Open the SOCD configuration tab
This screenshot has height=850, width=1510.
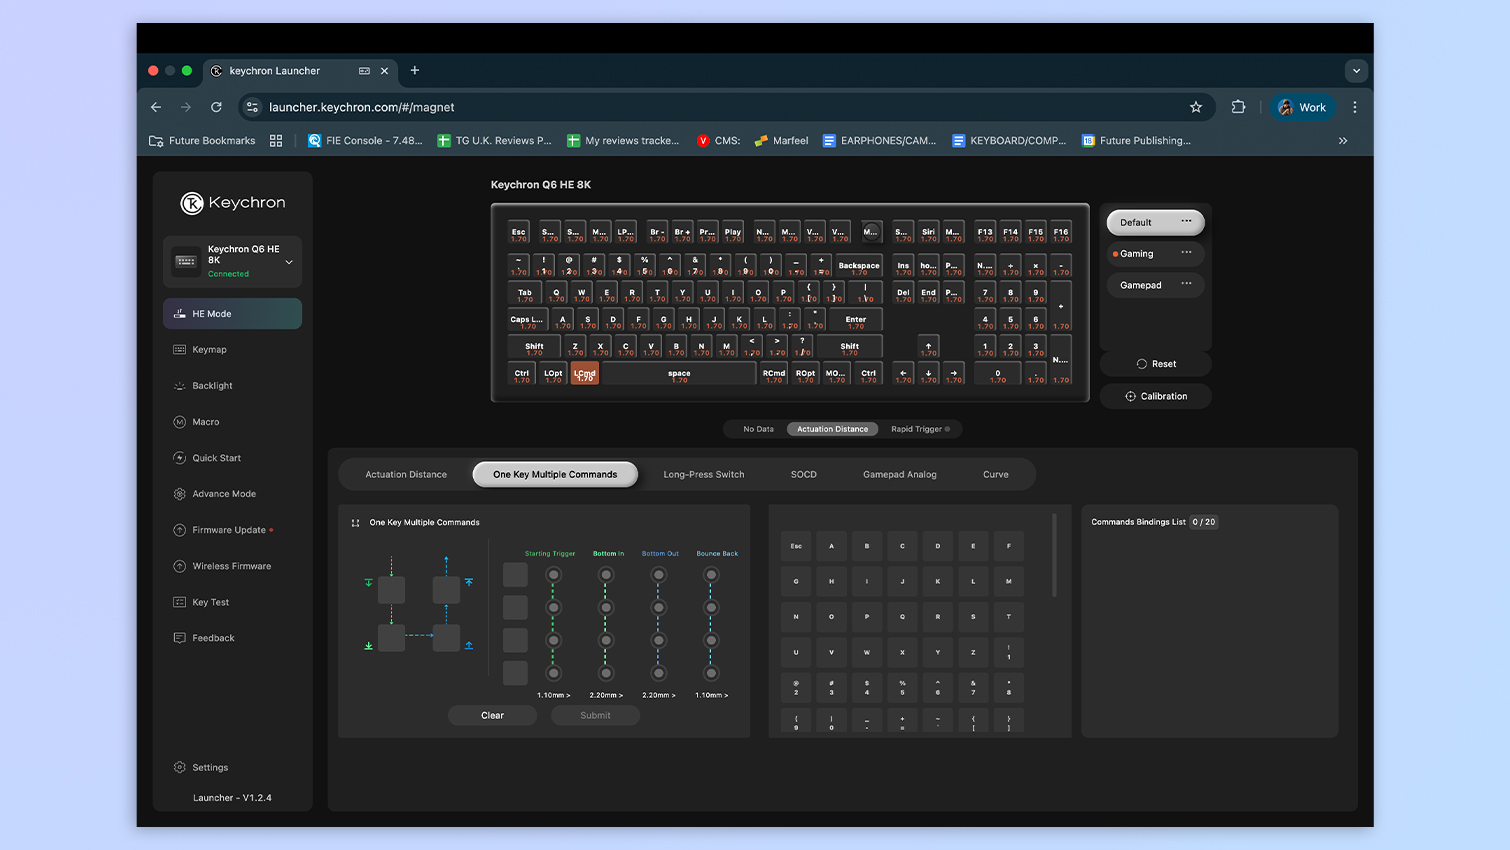point(803,474)
